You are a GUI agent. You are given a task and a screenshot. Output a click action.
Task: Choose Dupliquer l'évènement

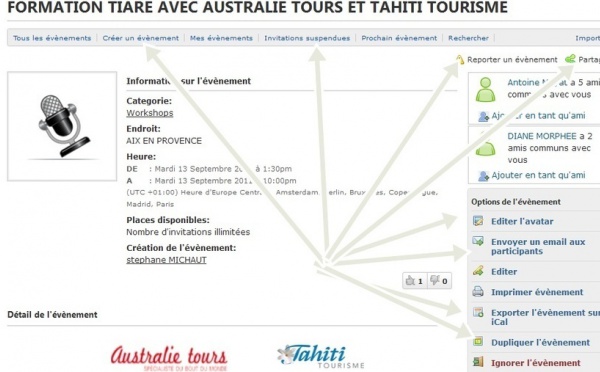click(x=540, y=343)
